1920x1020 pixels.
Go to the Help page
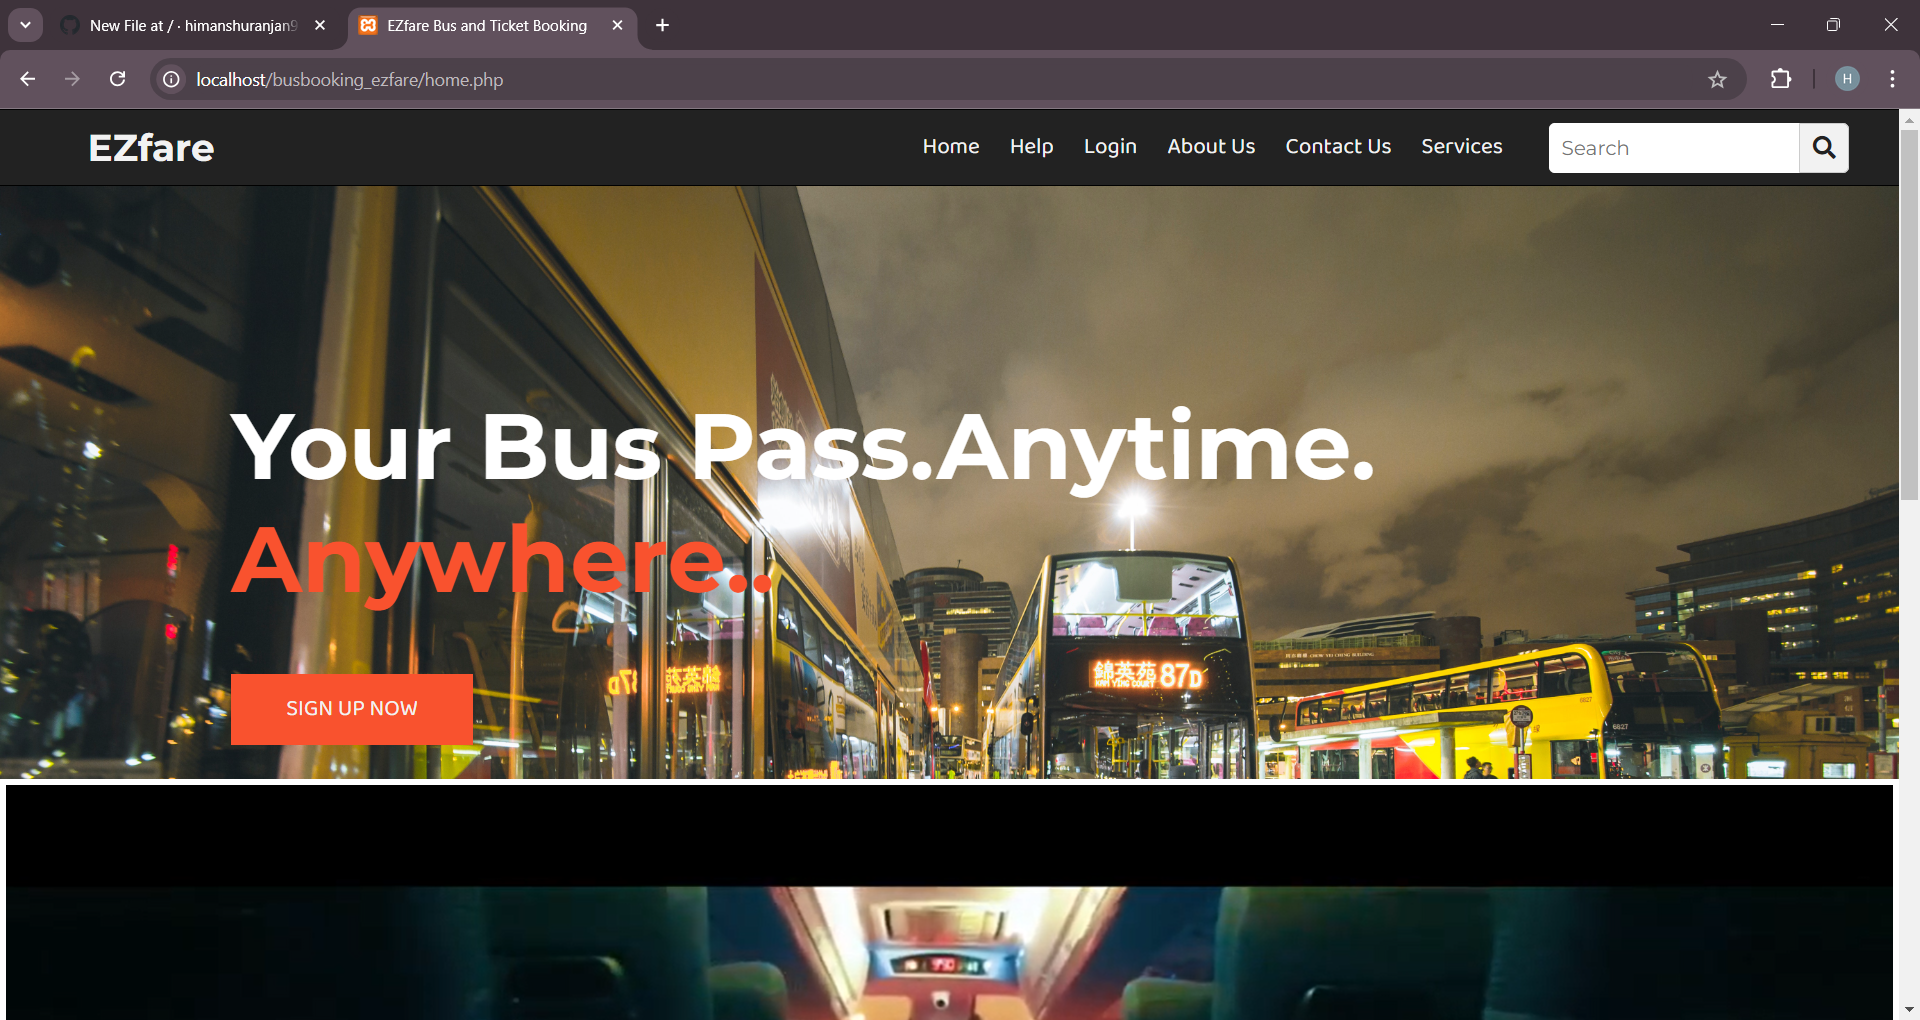click(1031, 147)
